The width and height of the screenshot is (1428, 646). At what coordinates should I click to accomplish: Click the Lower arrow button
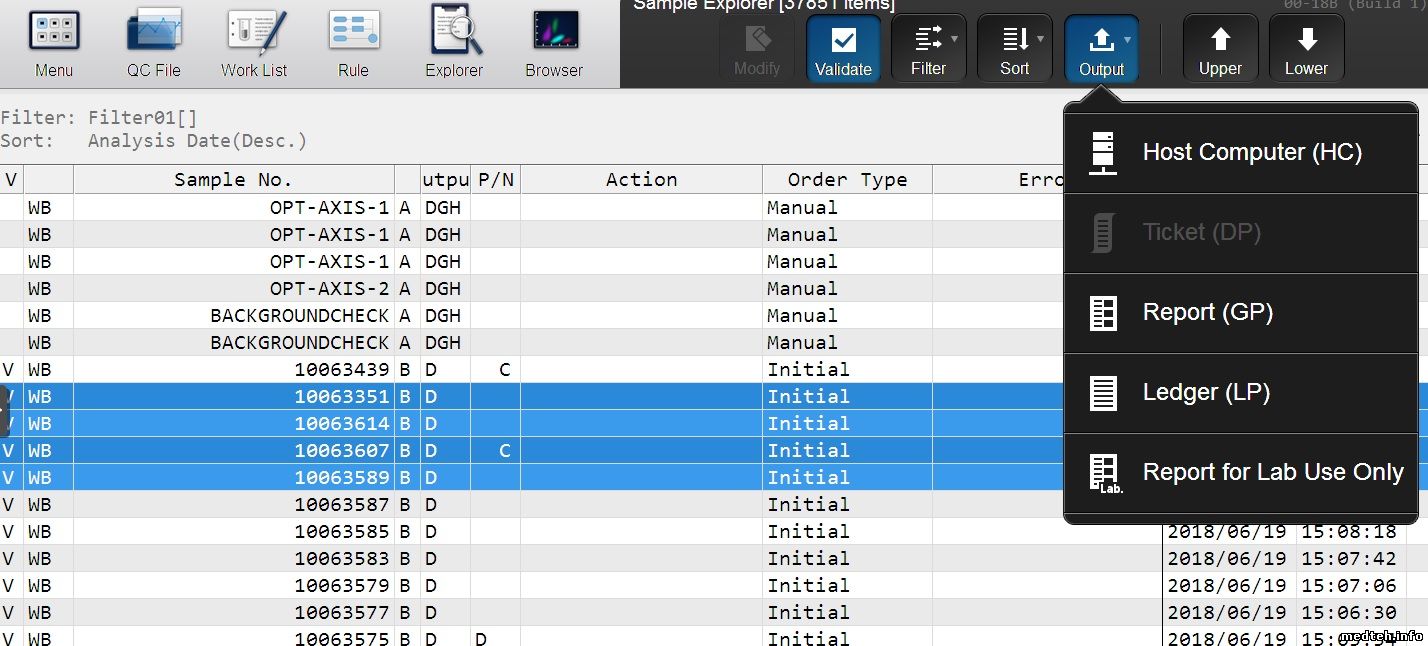[1306, 49]
